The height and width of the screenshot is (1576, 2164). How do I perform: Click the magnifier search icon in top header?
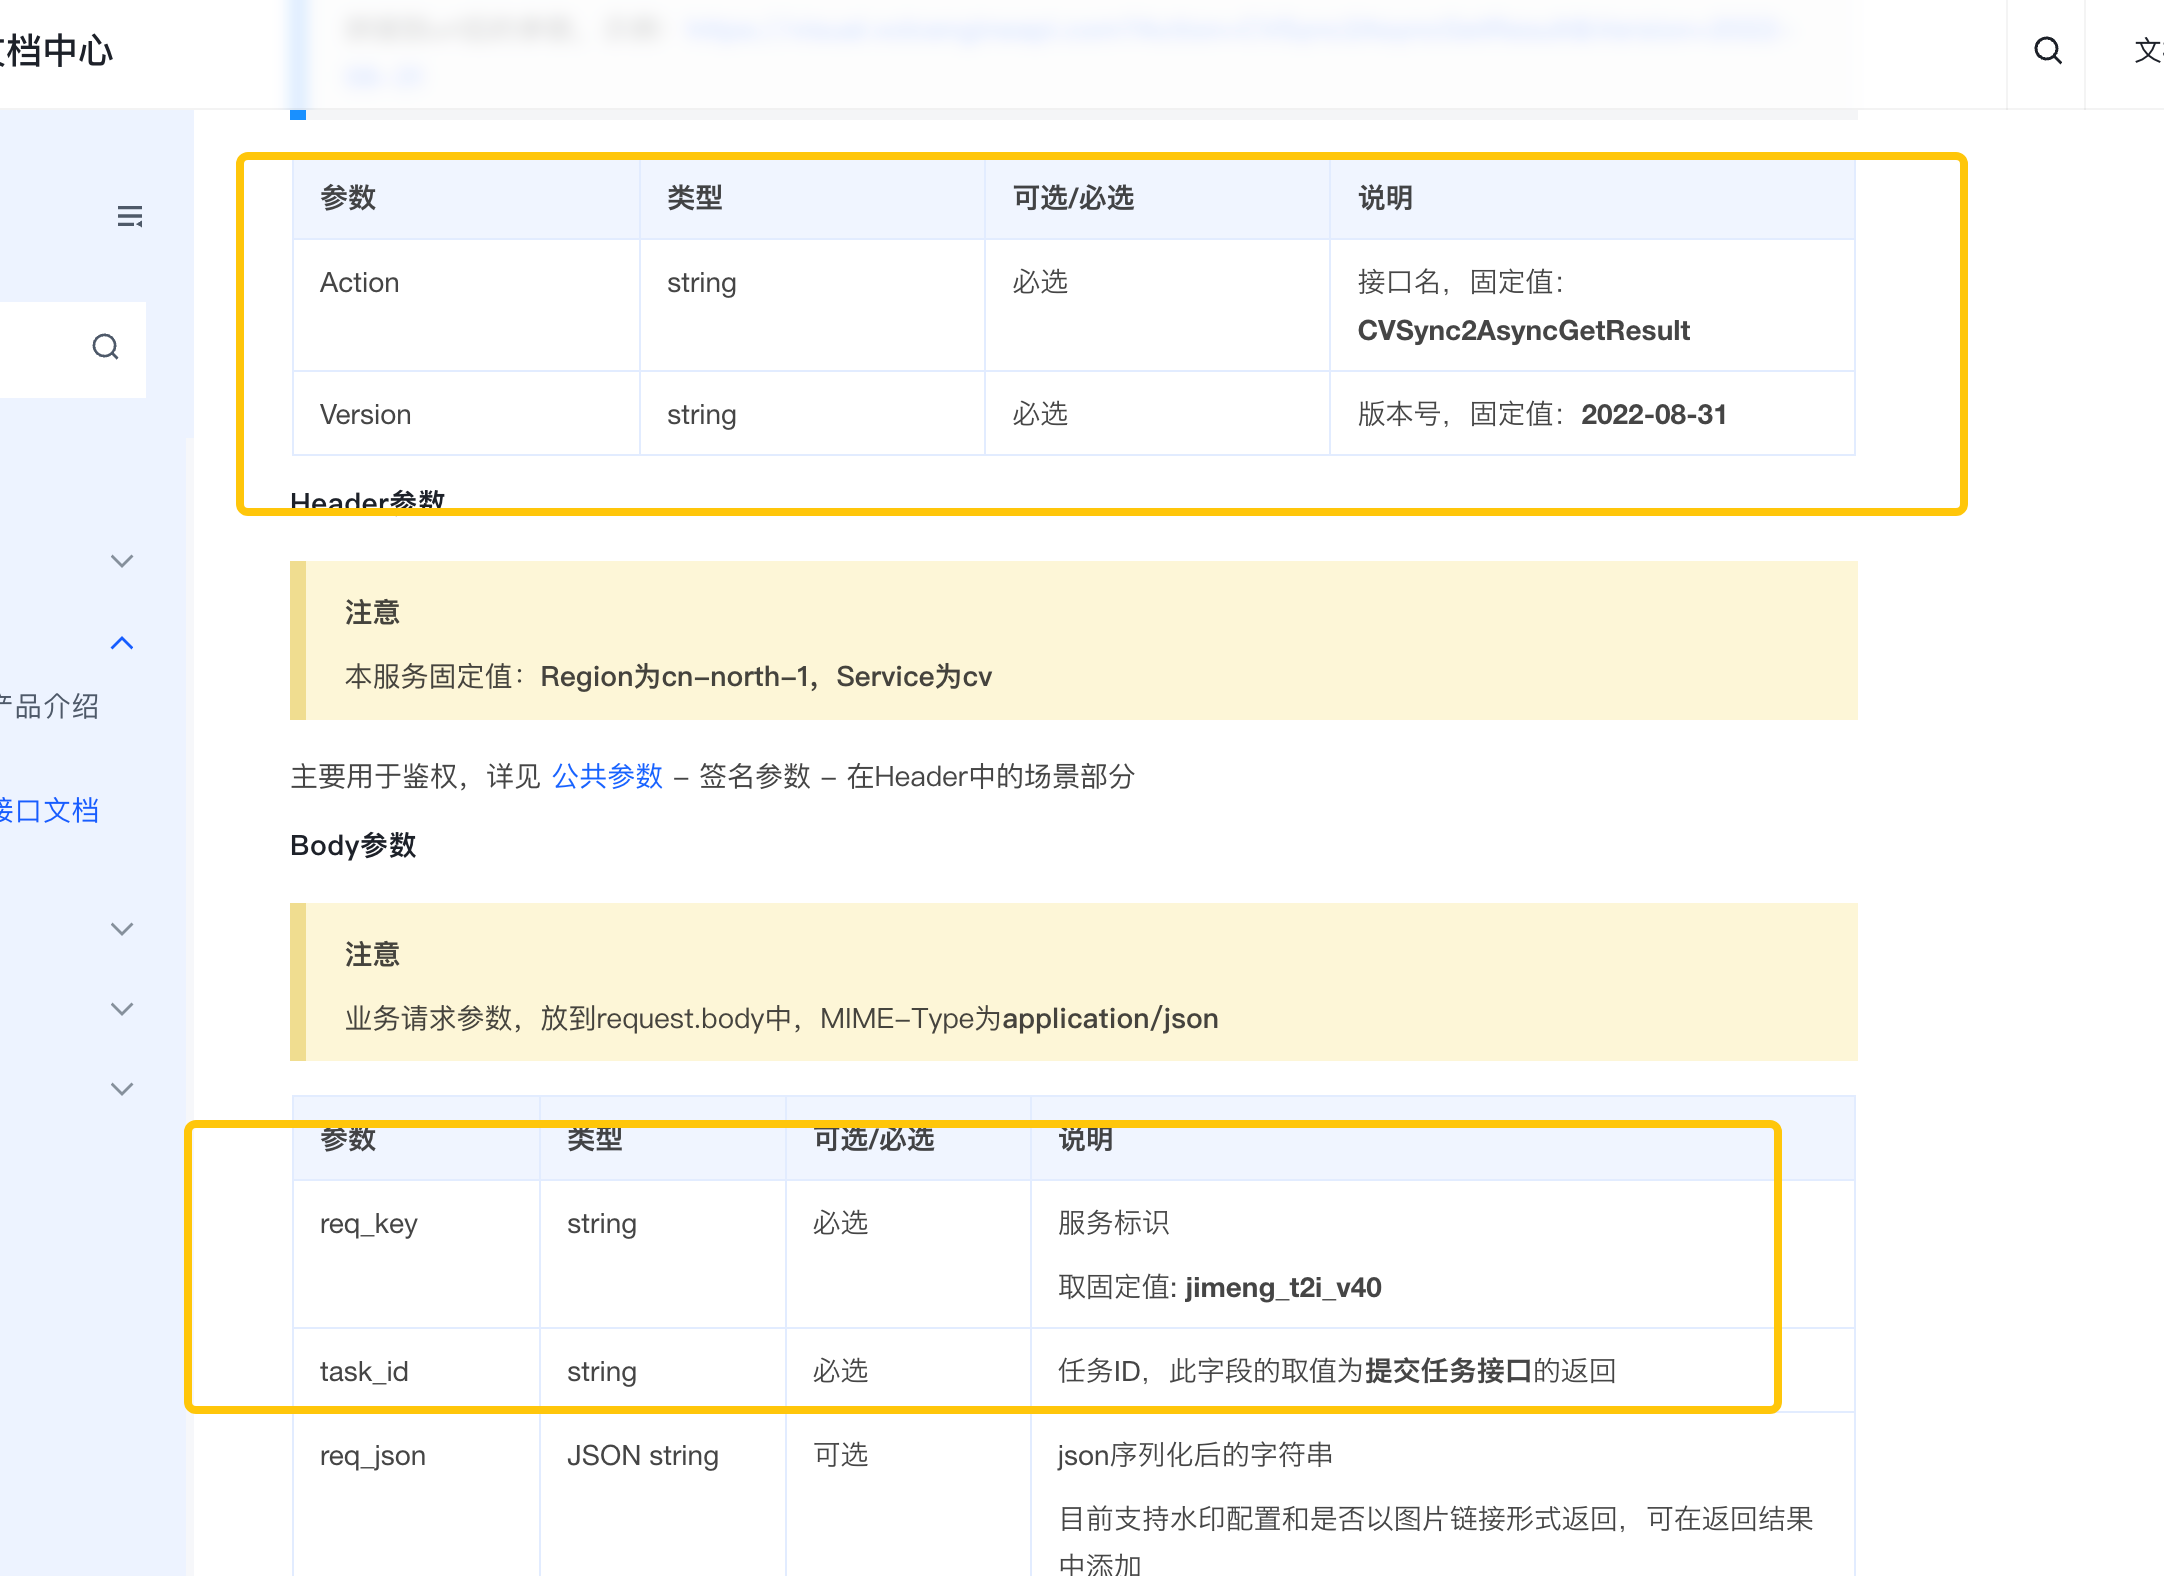tap(2047, 50)
